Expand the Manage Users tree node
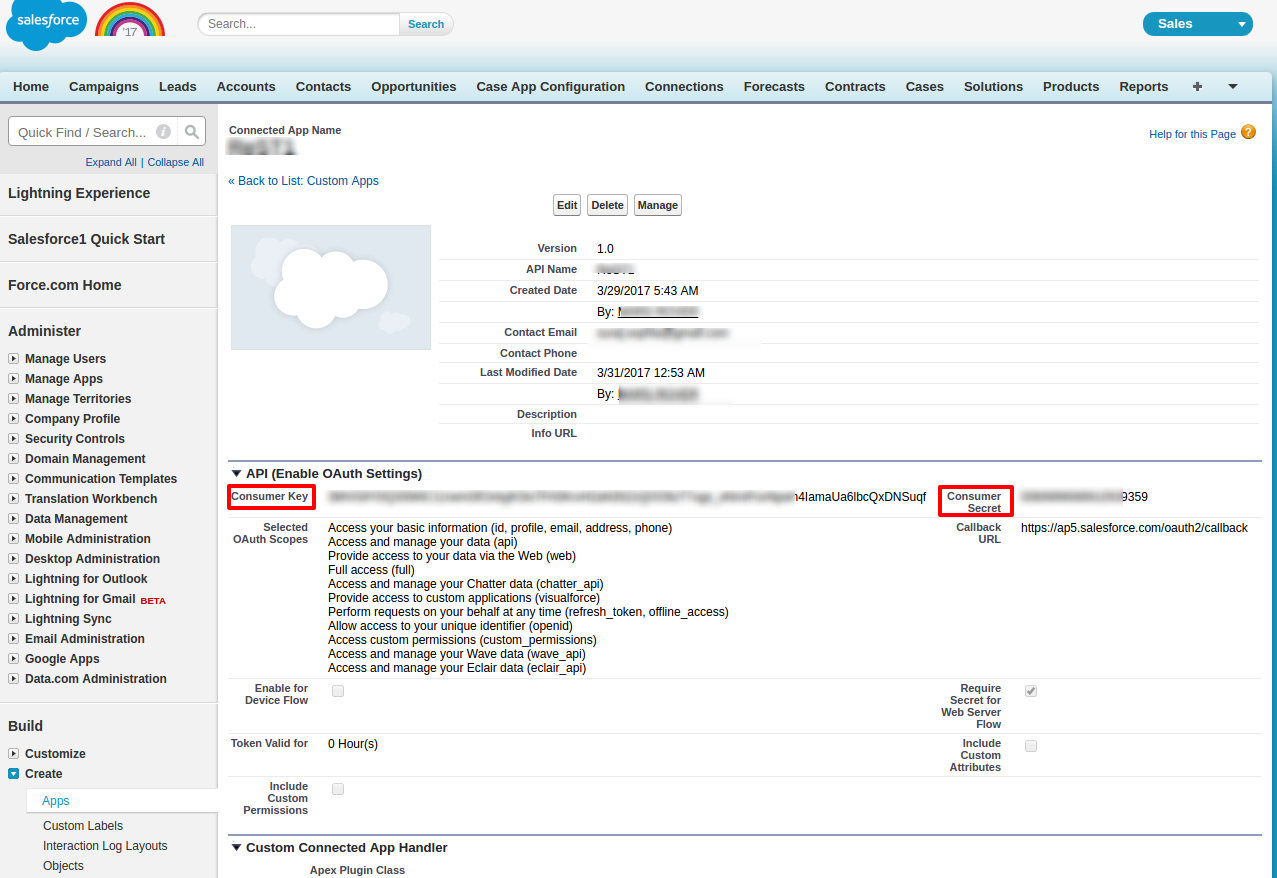Image resolution: width=1277 pixels, height=878 pixels. (x=13, y=359)
